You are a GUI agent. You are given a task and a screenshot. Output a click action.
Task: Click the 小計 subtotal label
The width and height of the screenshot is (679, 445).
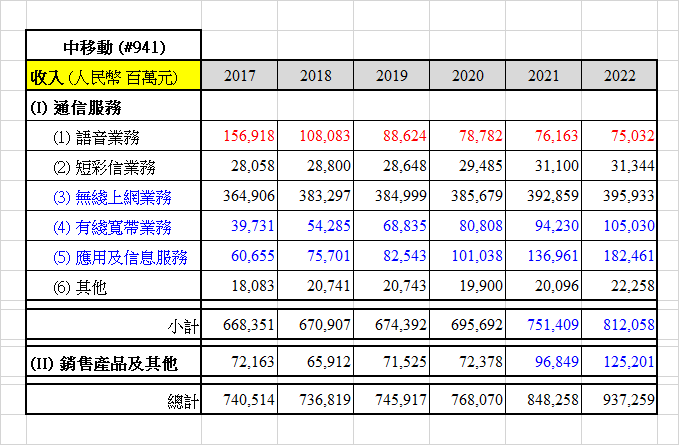[183, 326]
